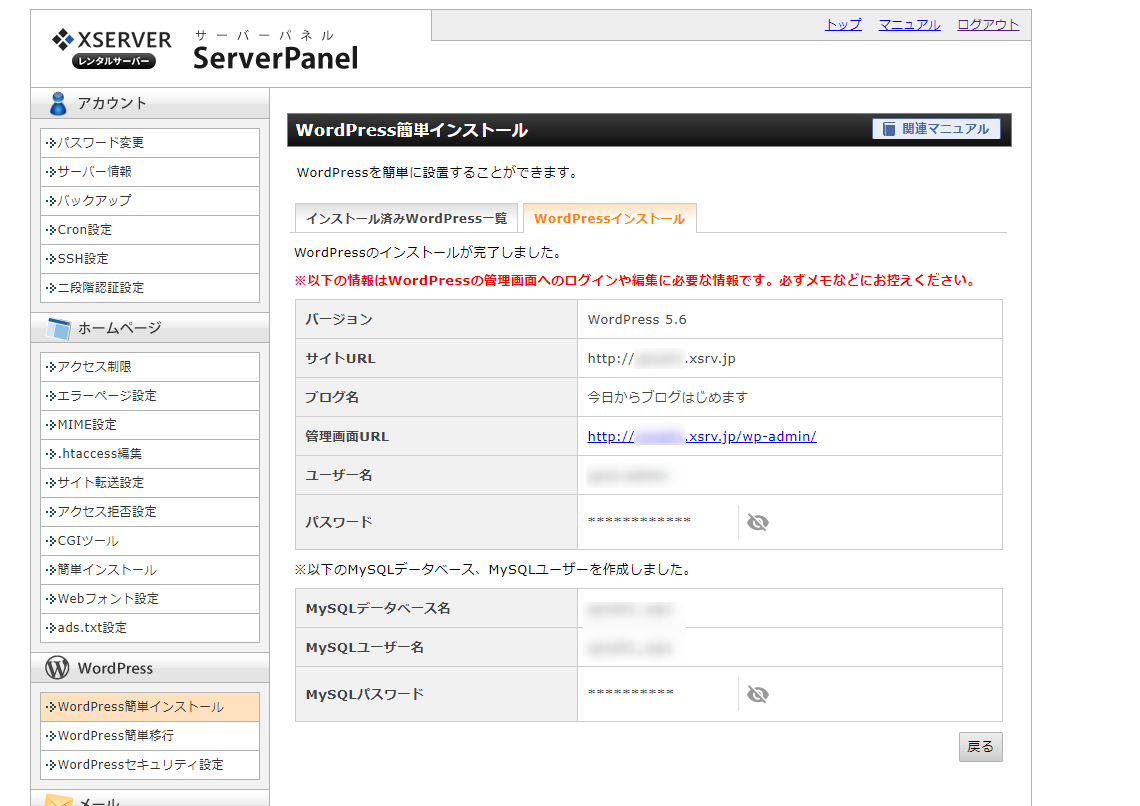Select 二段階認証設定 in the sidebar
The height and width of the screenshot is (806, 1140).
pyautogui.click(x=150, y=288)
